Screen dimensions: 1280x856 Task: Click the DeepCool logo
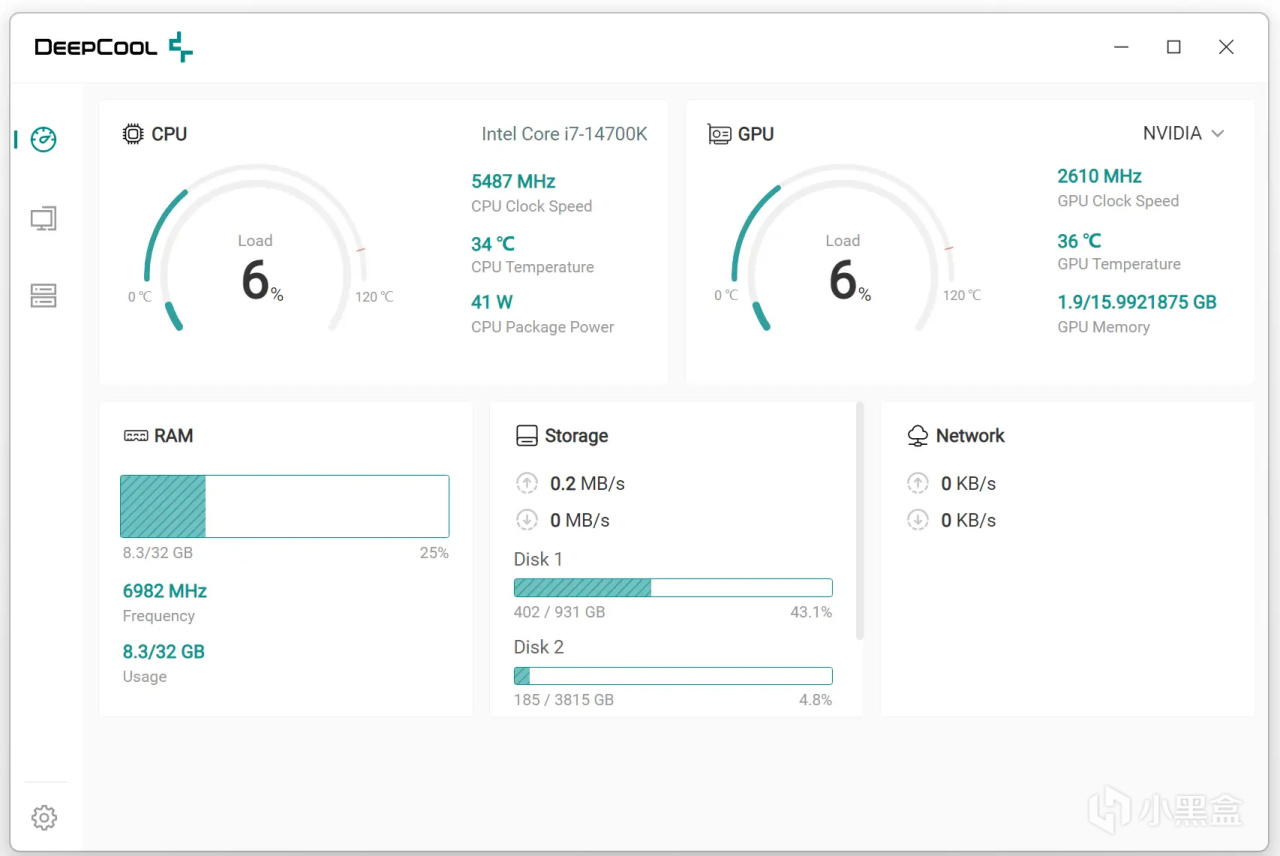pos(114,47)
